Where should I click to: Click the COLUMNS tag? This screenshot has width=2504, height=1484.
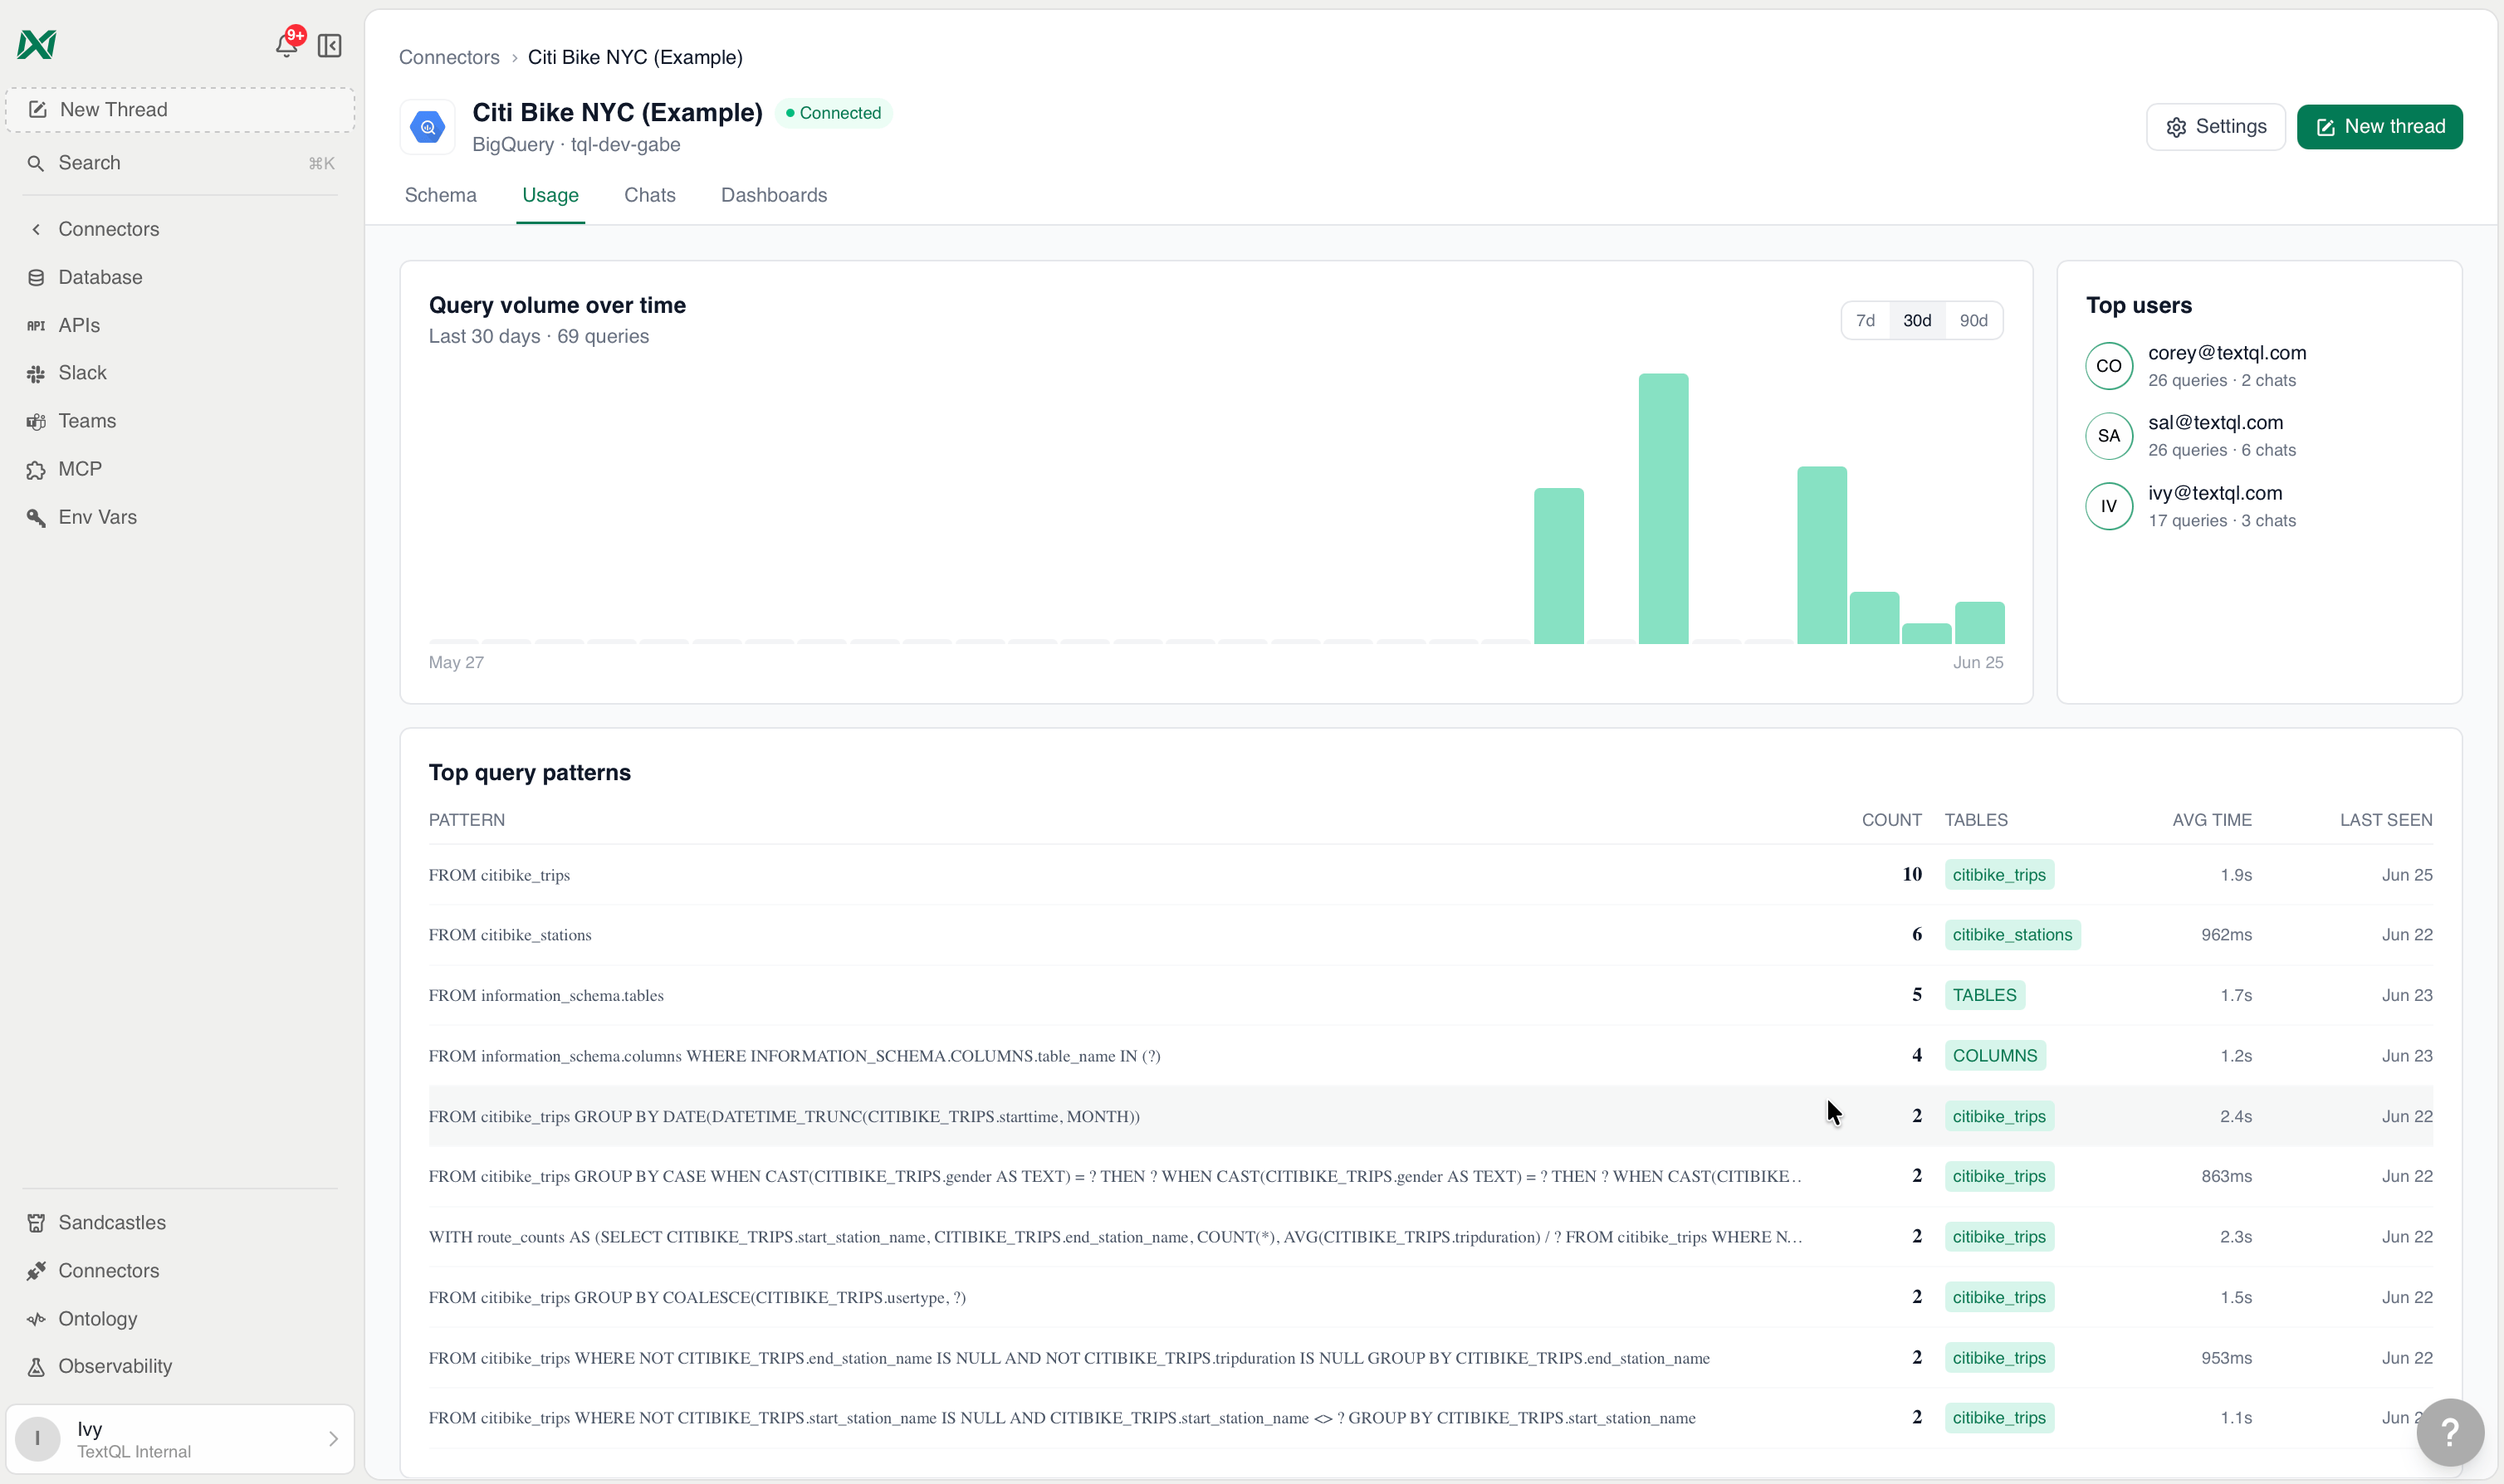(1994, 1056)
